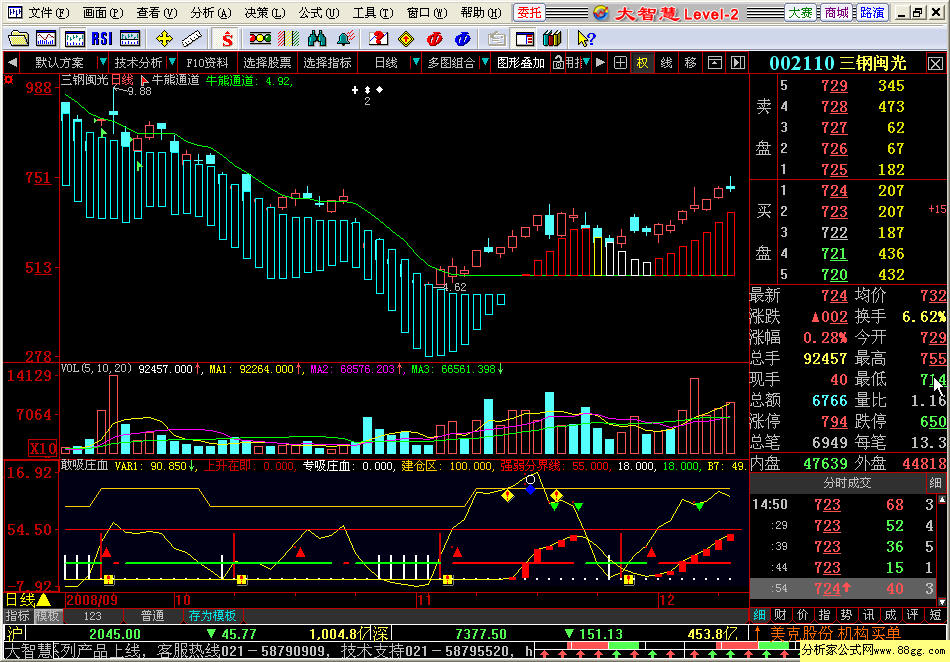Expand the 默认方案 dropdown arrow

[102, 62]
